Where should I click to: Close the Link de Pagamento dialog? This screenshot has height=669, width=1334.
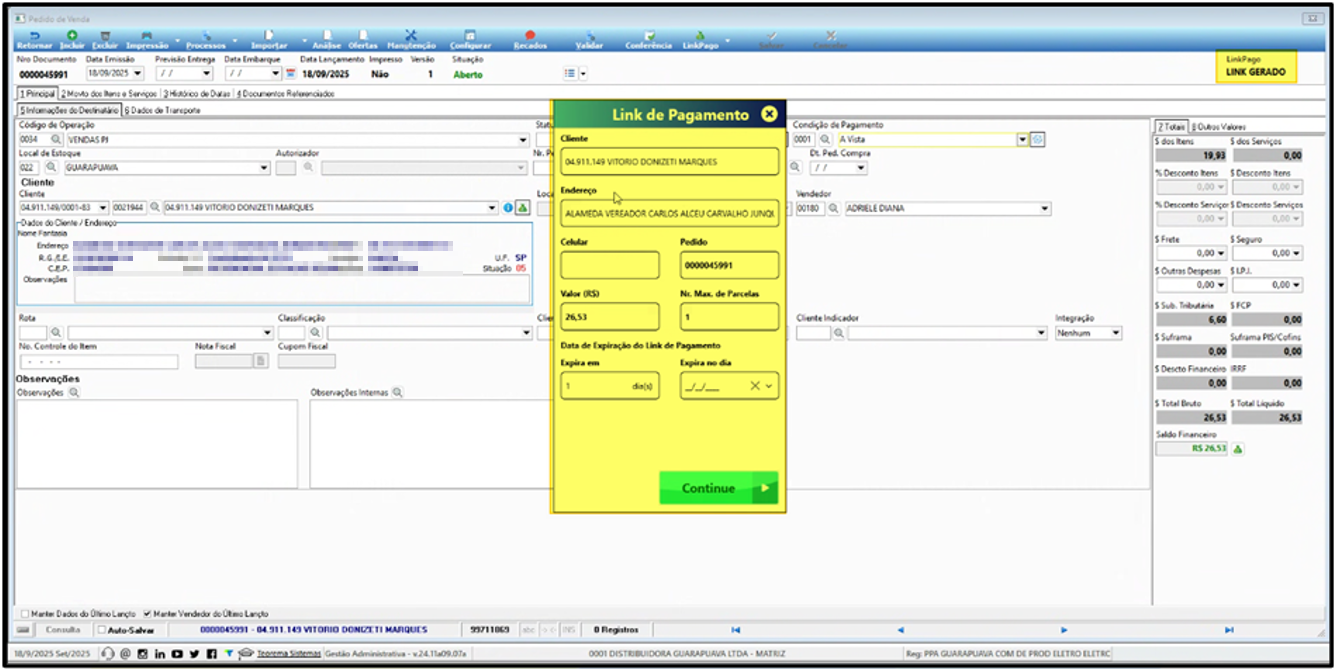tap(769, 114)
